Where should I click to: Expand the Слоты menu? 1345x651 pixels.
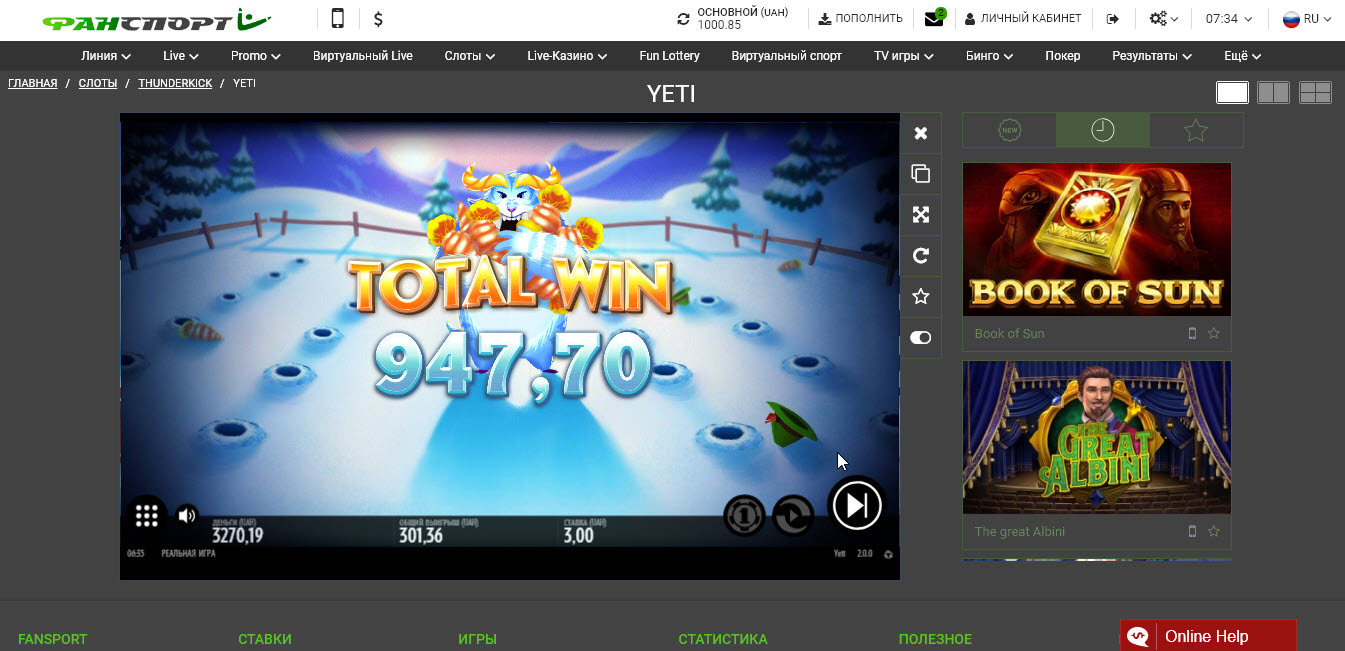[x=470, y=56]
